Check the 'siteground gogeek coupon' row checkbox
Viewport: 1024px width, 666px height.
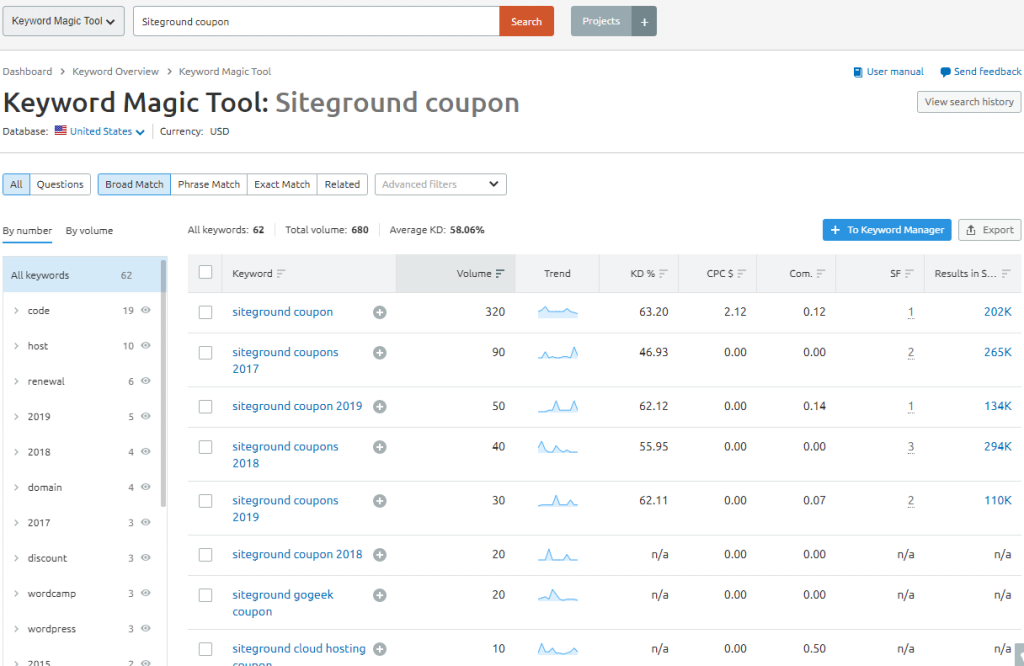(x=205, y=595)
